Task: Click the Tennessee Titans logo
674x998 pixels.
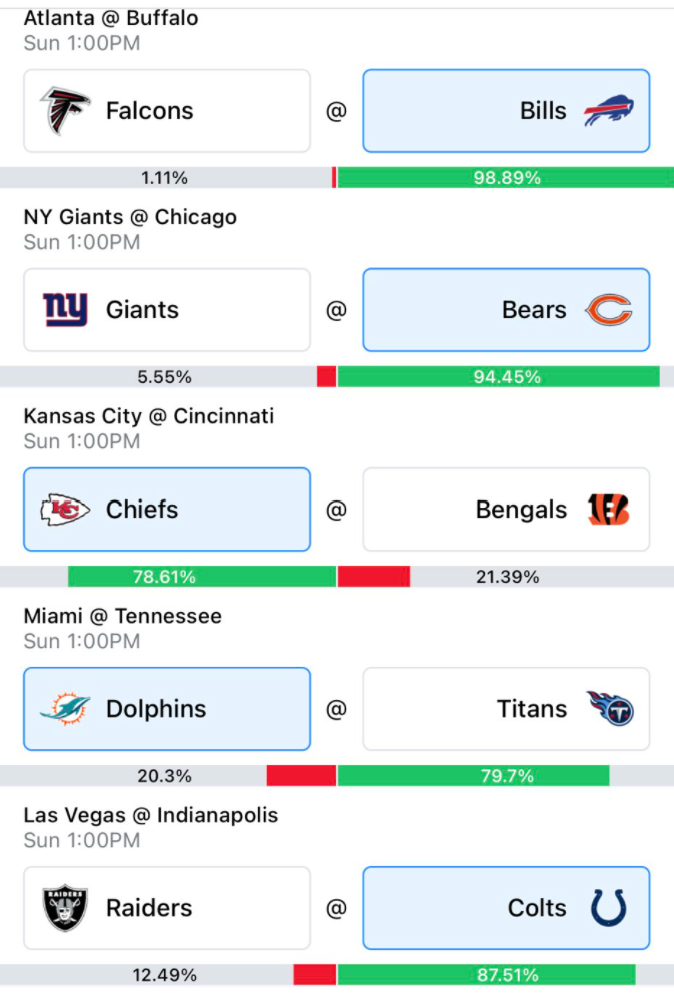Action: (x=610, y=708)
